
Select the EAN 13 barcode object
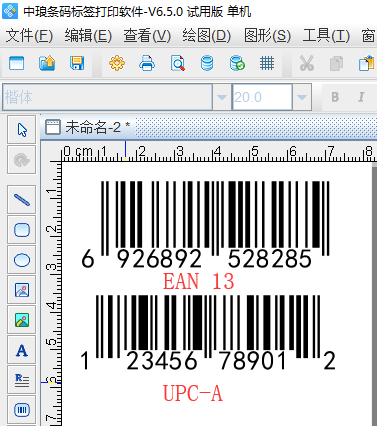coord(206,224)
